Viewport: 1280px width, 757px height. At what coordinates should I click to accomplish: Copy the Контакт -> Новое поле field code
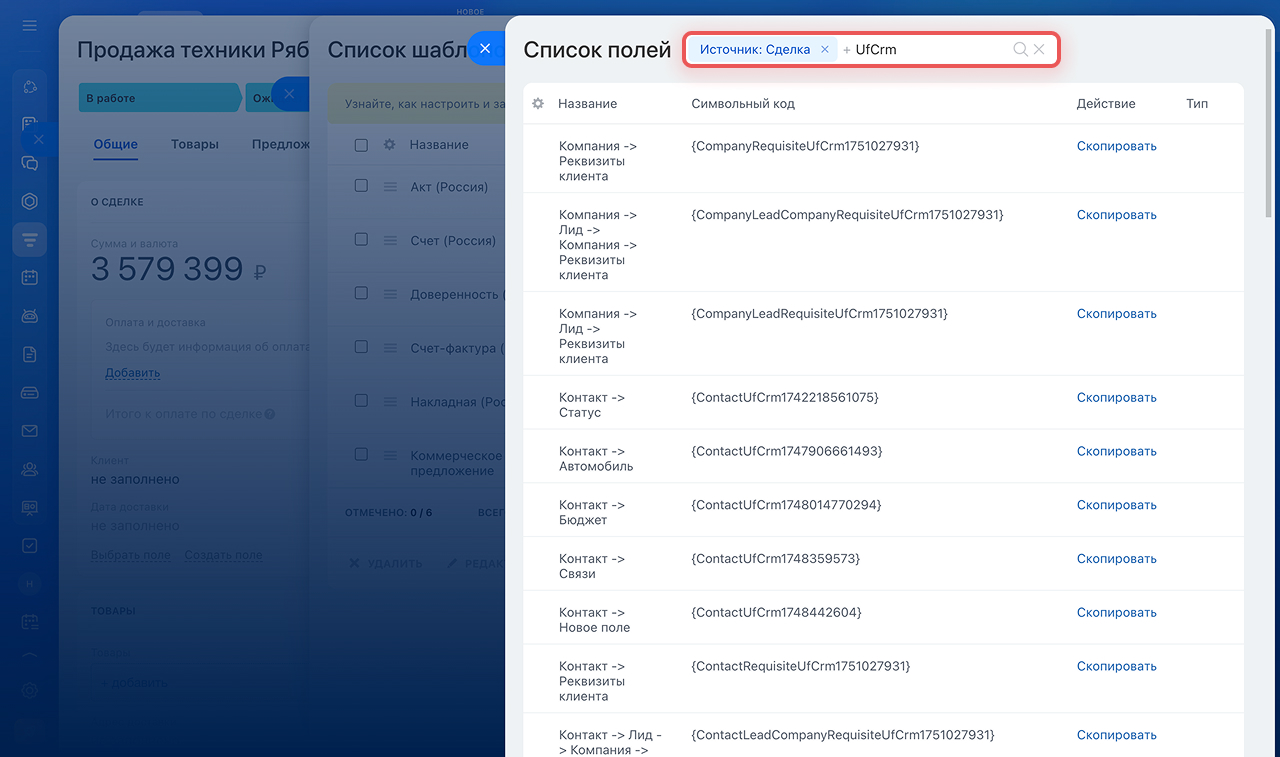click(x=1116, y=613)
